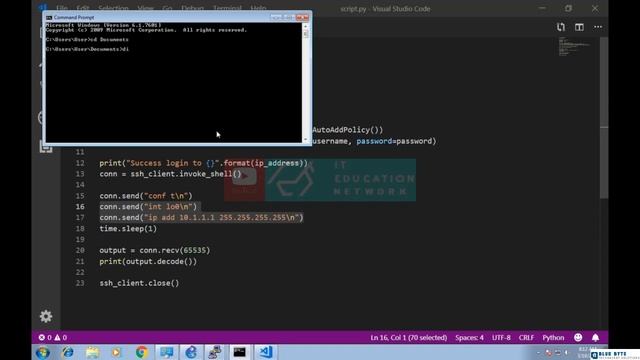Open the Terminal menu in VS Code
The width and height of the screenshot is (640, 360).
[x=227, y=8]
